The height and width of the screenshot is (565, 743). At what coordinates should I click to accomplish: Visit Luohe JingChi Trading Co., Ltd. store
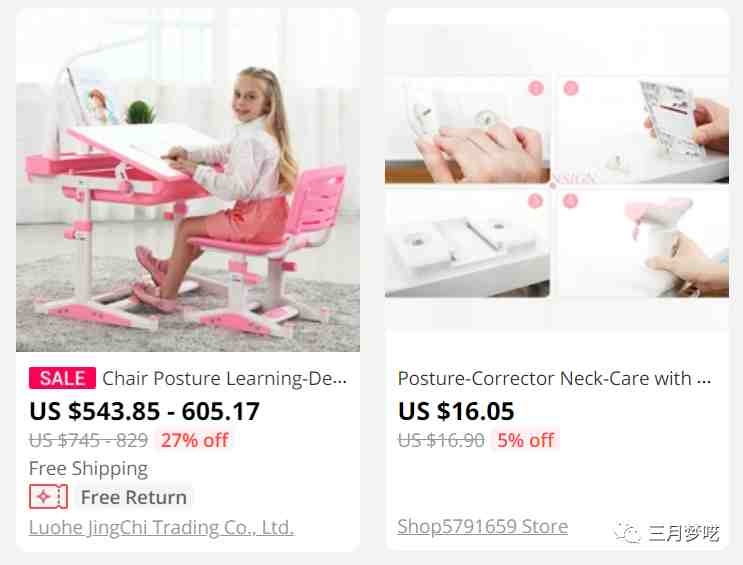pos(161,527)
